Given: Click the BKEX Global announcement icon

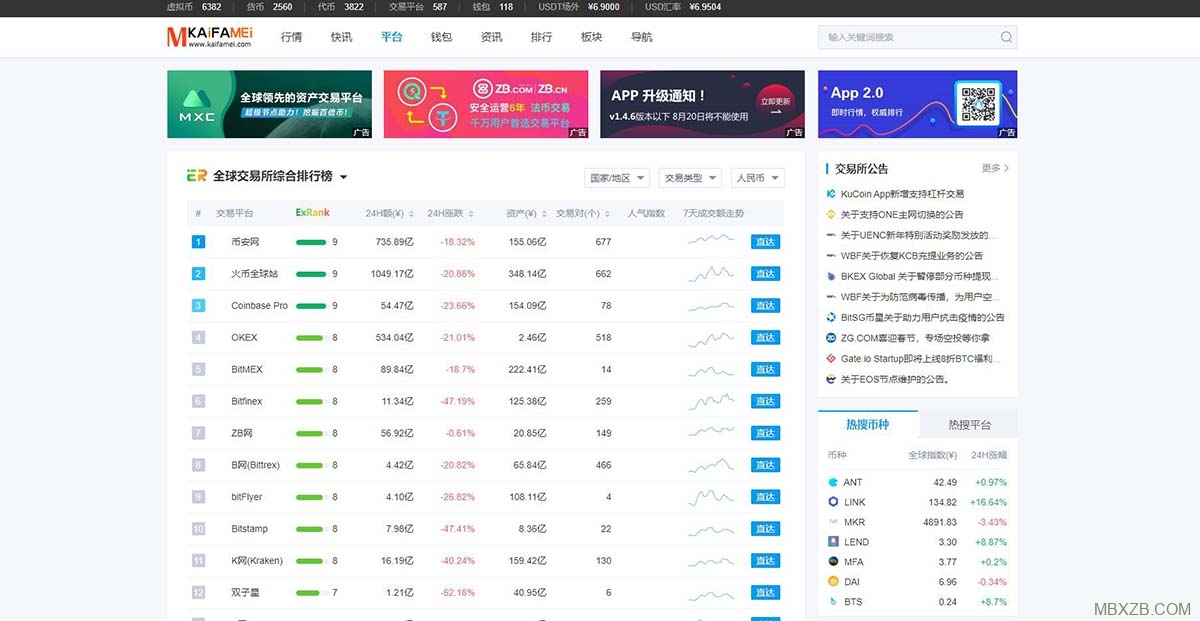Looking at the screenshot, I should pos(831,276).
